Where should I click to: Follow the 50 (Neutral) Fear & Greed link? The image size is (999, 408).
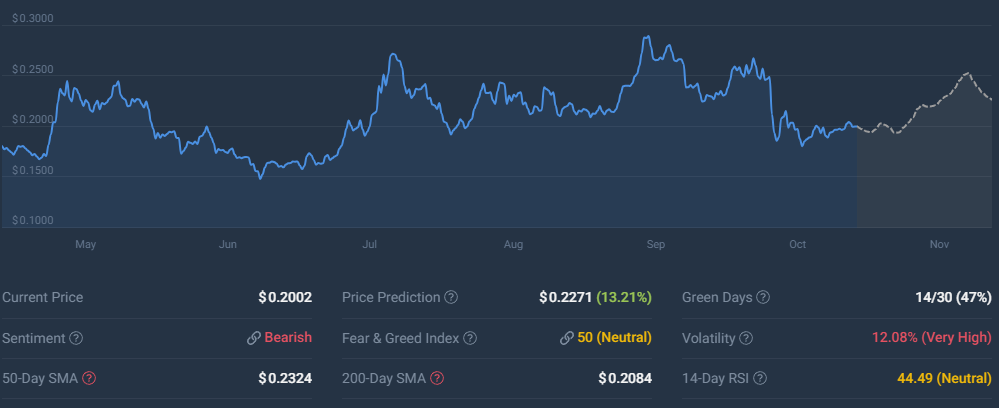pos(614,338)
